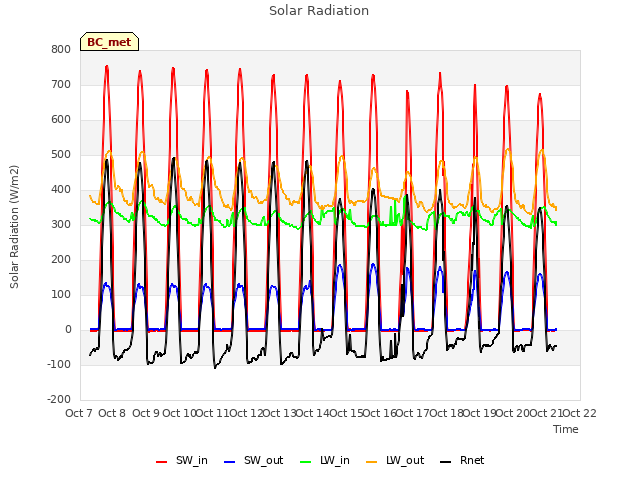Click the 300 y-axis tick label
This screenshot has height=480, width=640.
pos(61,224)
